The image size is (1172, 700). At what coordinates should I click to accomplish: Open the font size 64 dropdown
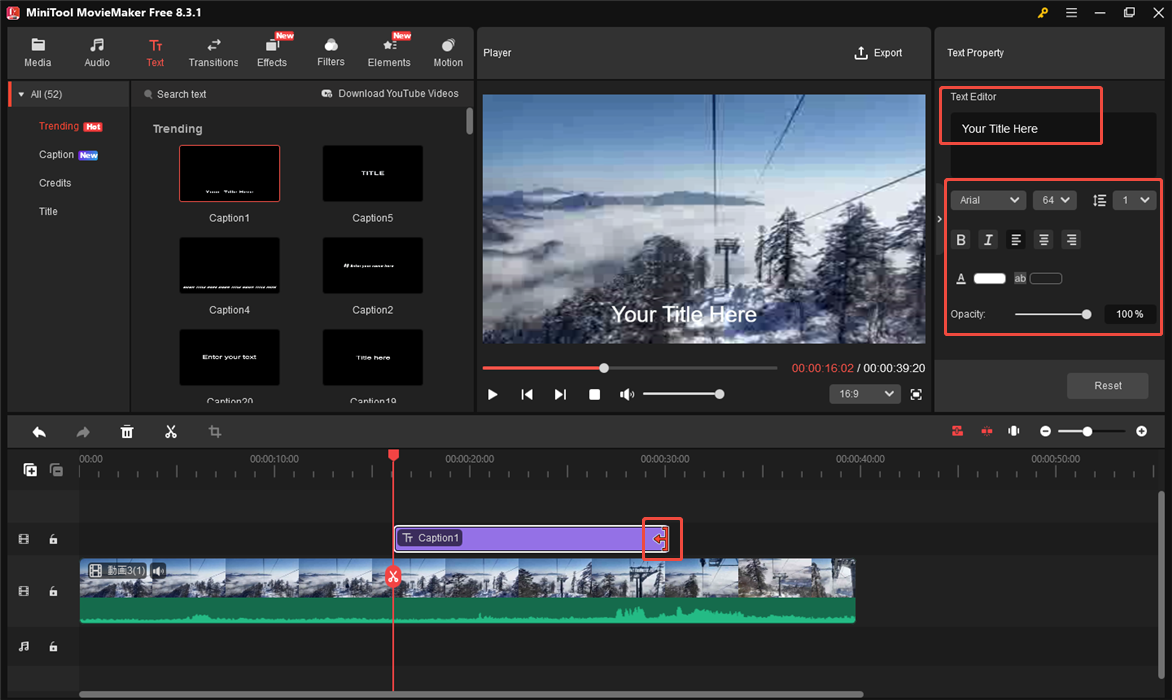pos(1054,200)
